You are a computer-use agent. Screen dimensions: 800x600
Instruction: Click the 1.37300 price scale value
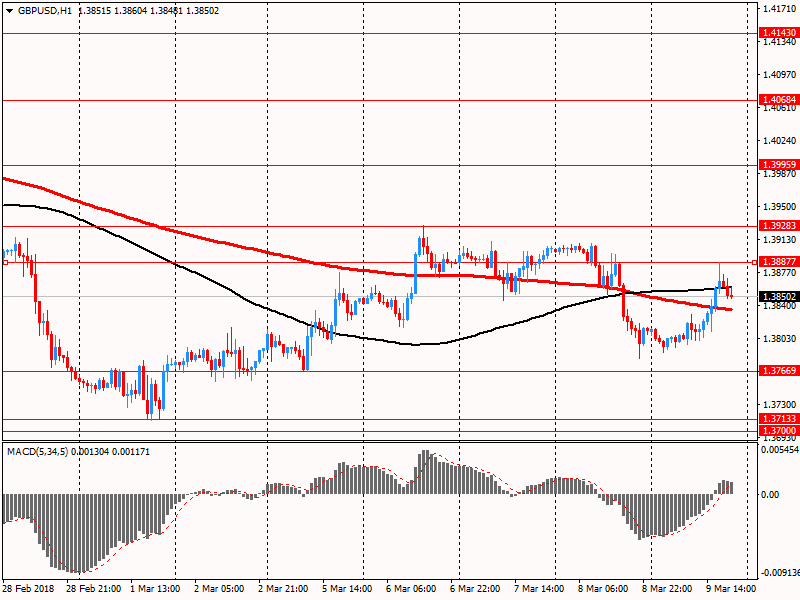pos(779,404)
